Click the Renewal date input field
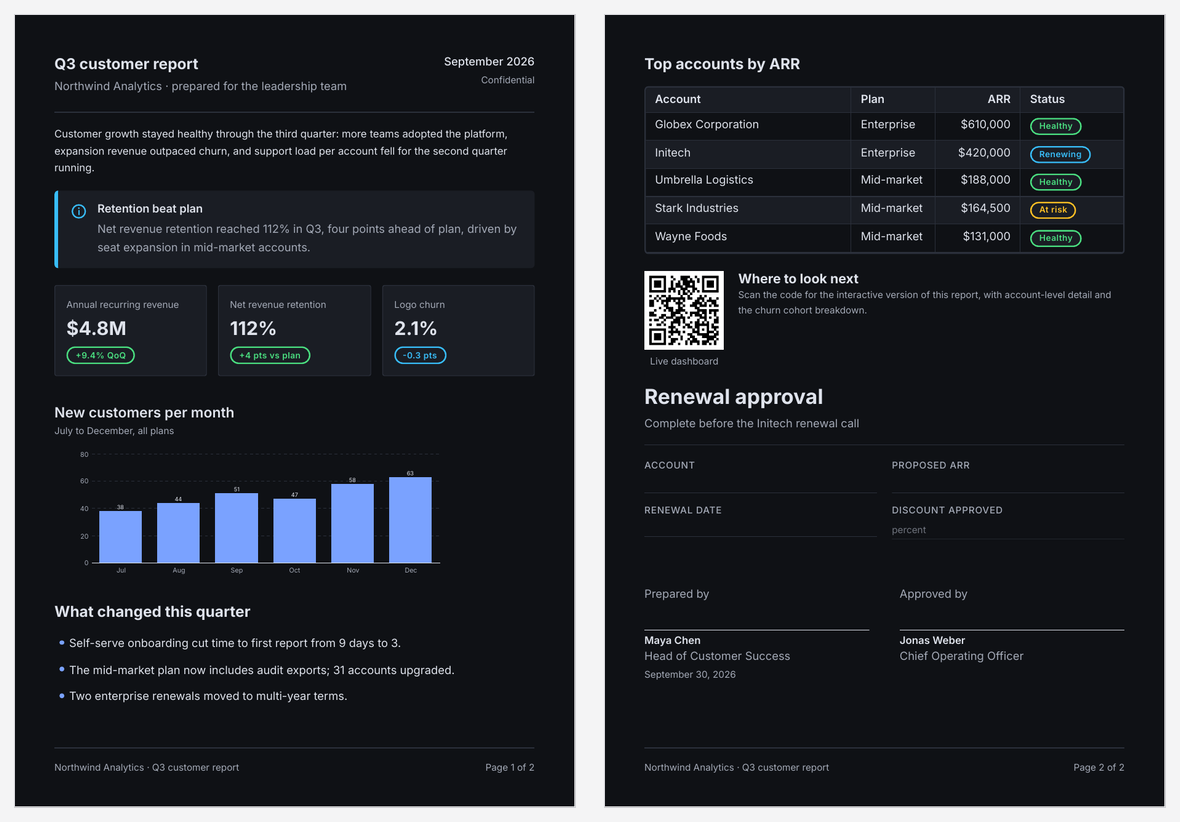1180x822 pixels. coord(760,527)
